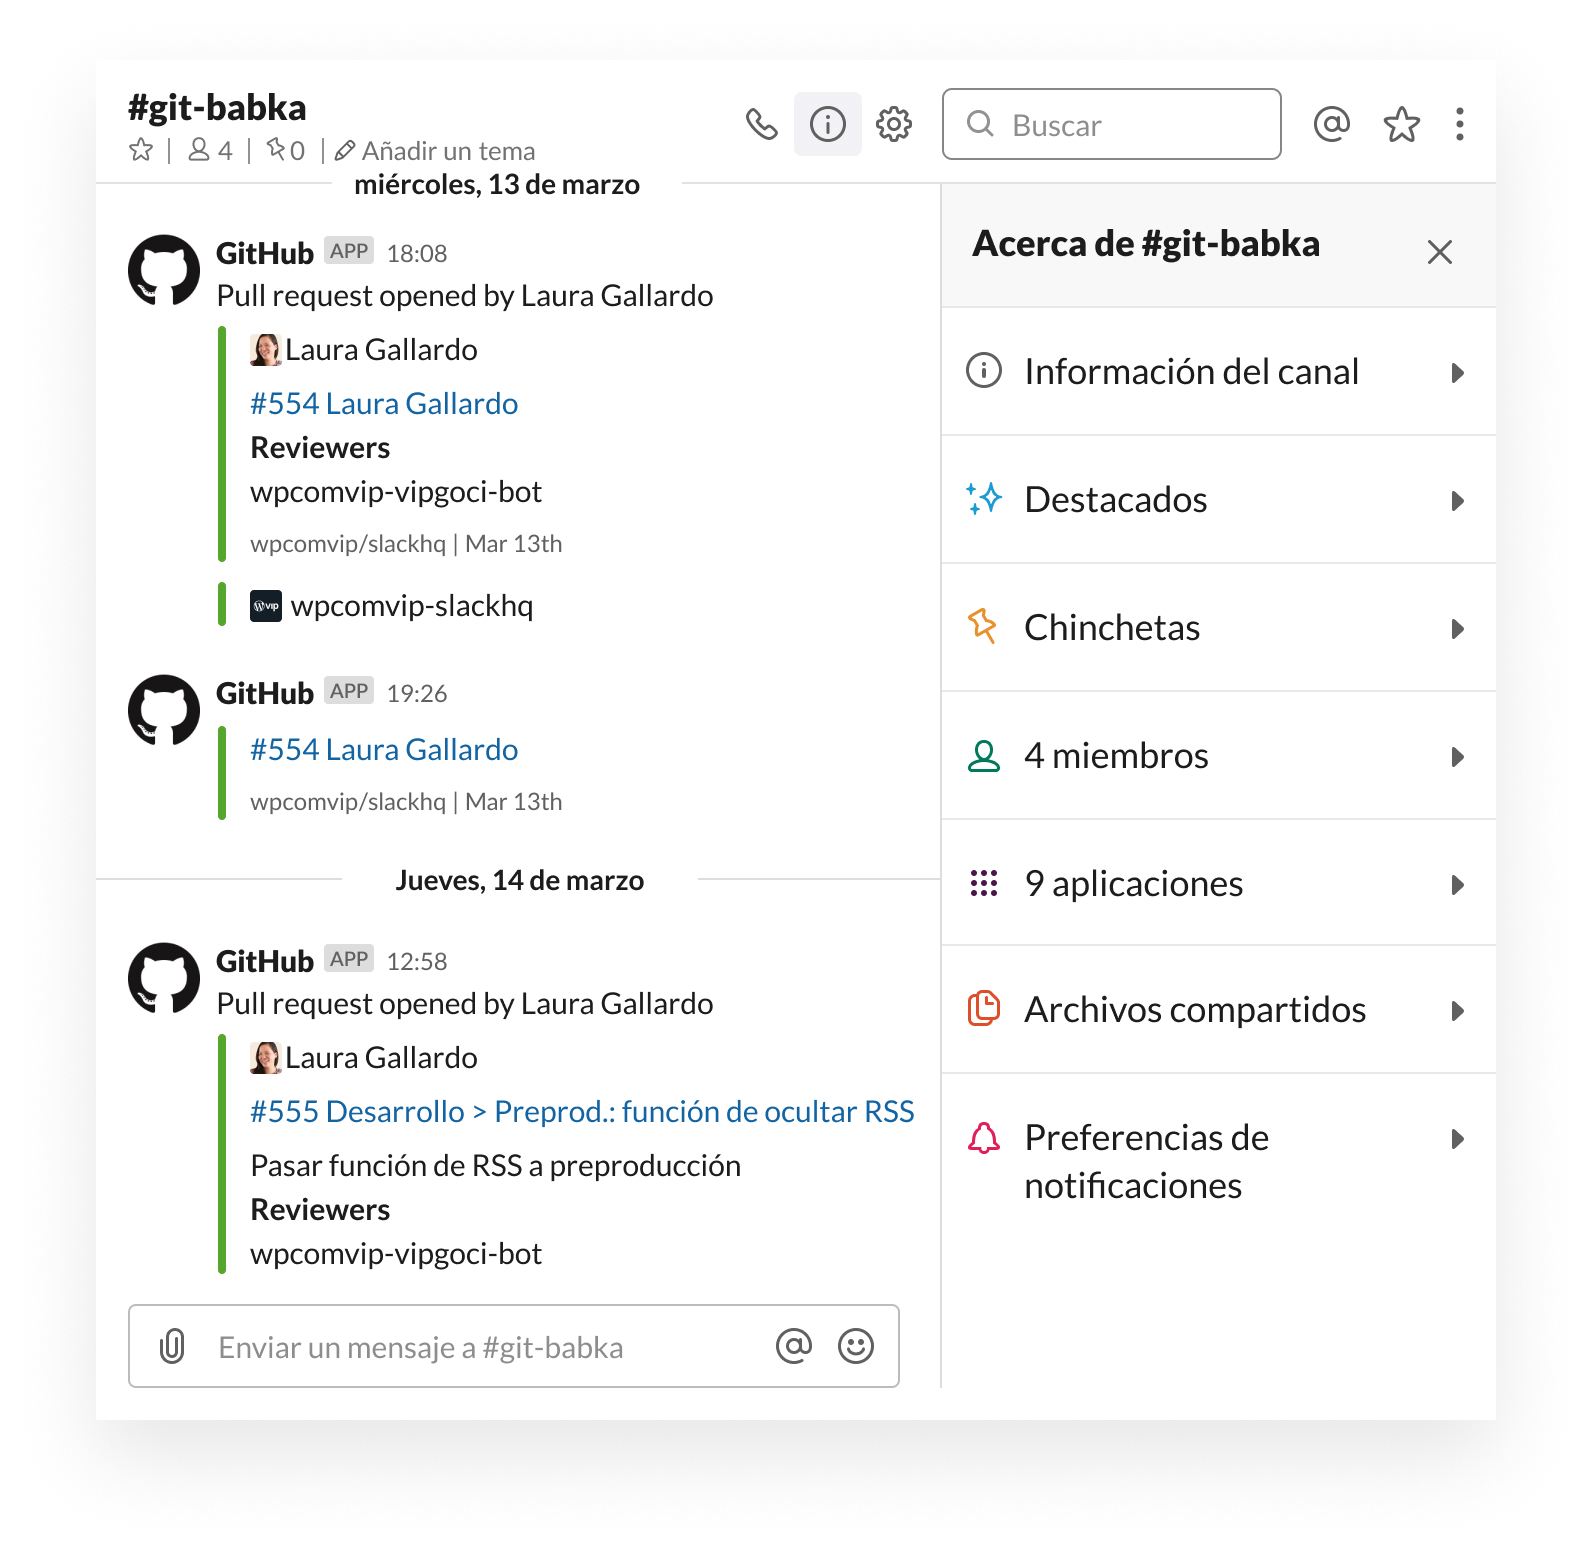The width and height of the screenshot is (1592, 1552).
Task: Star the #git-babka channel under its title
Action: click(141, 150)
